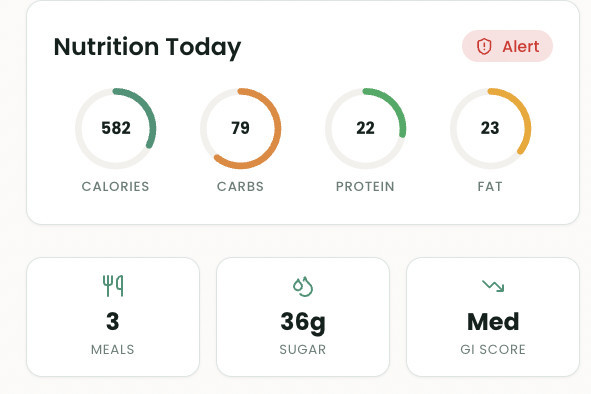591x394 pixels.
Task: Click the Med GI score value
Action: click(x=493, y=322)
